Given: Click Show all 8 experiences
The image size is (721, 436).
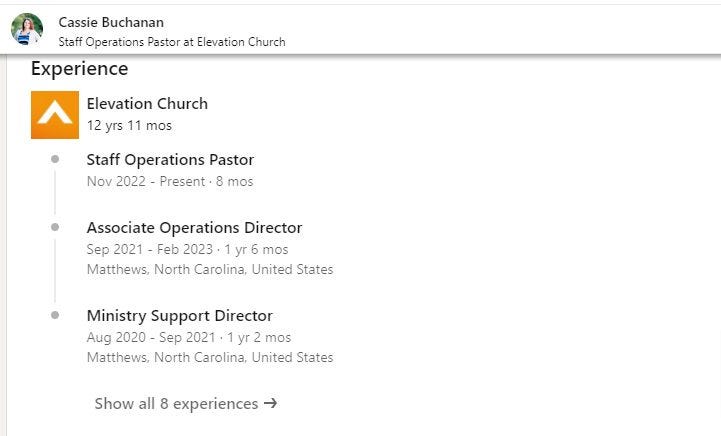Looking at the screenshot, I should tap(186, 403).
